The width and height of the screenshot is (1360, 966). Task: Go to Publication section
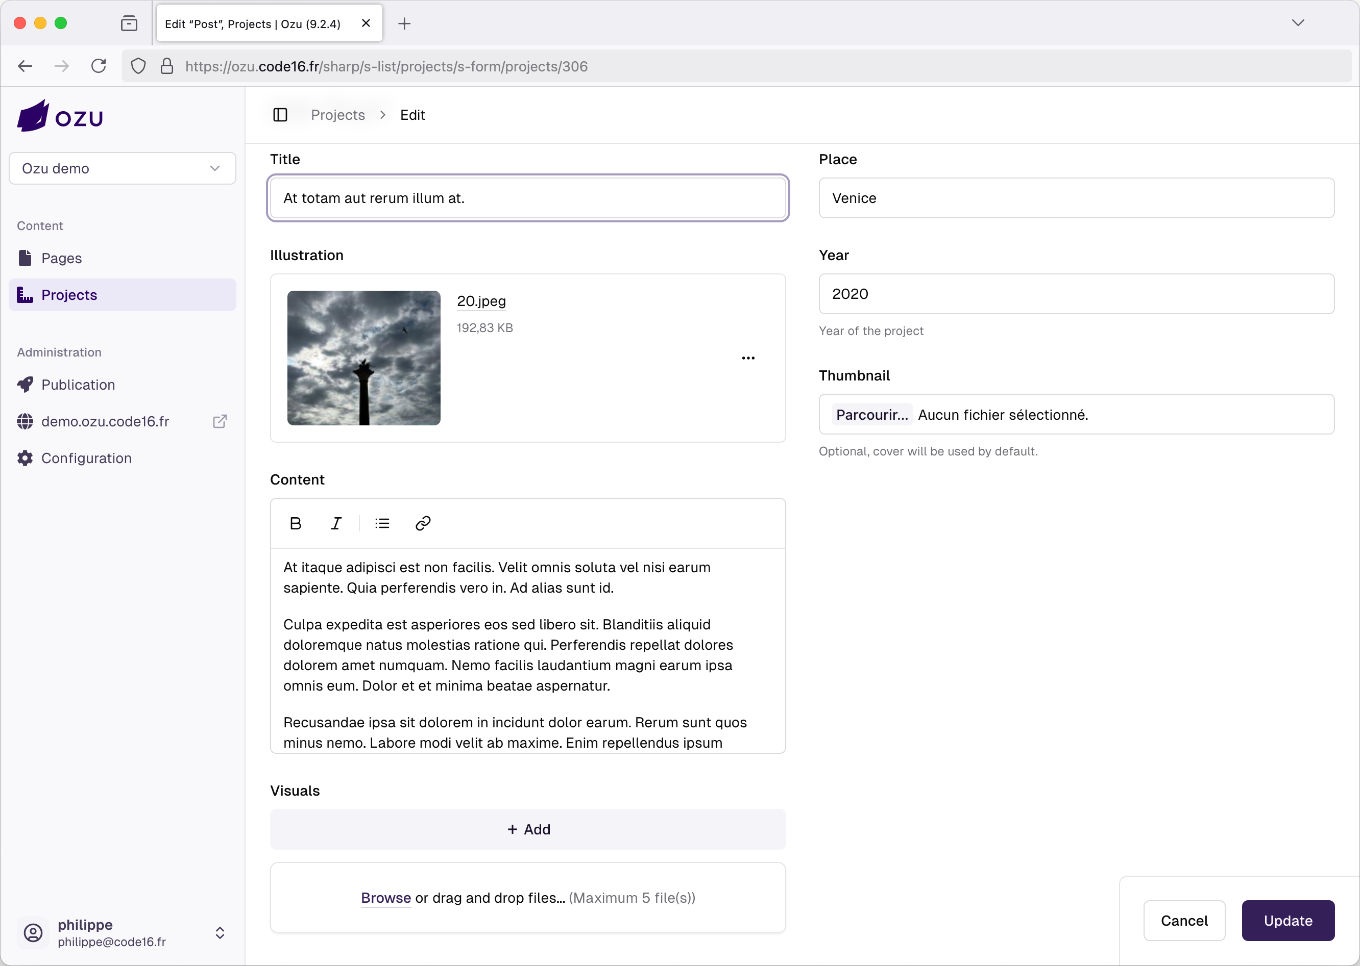coord(78,385)
